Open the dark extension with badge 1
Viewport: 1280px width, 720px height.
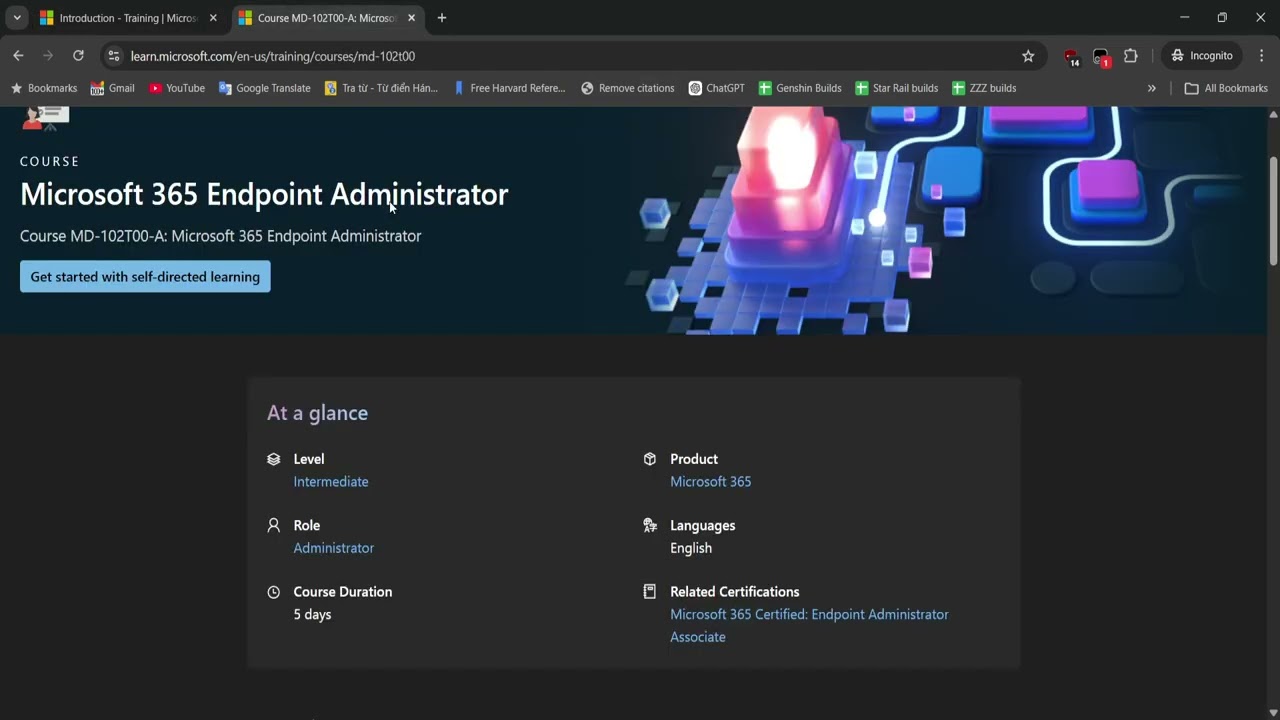(1101, 56)
